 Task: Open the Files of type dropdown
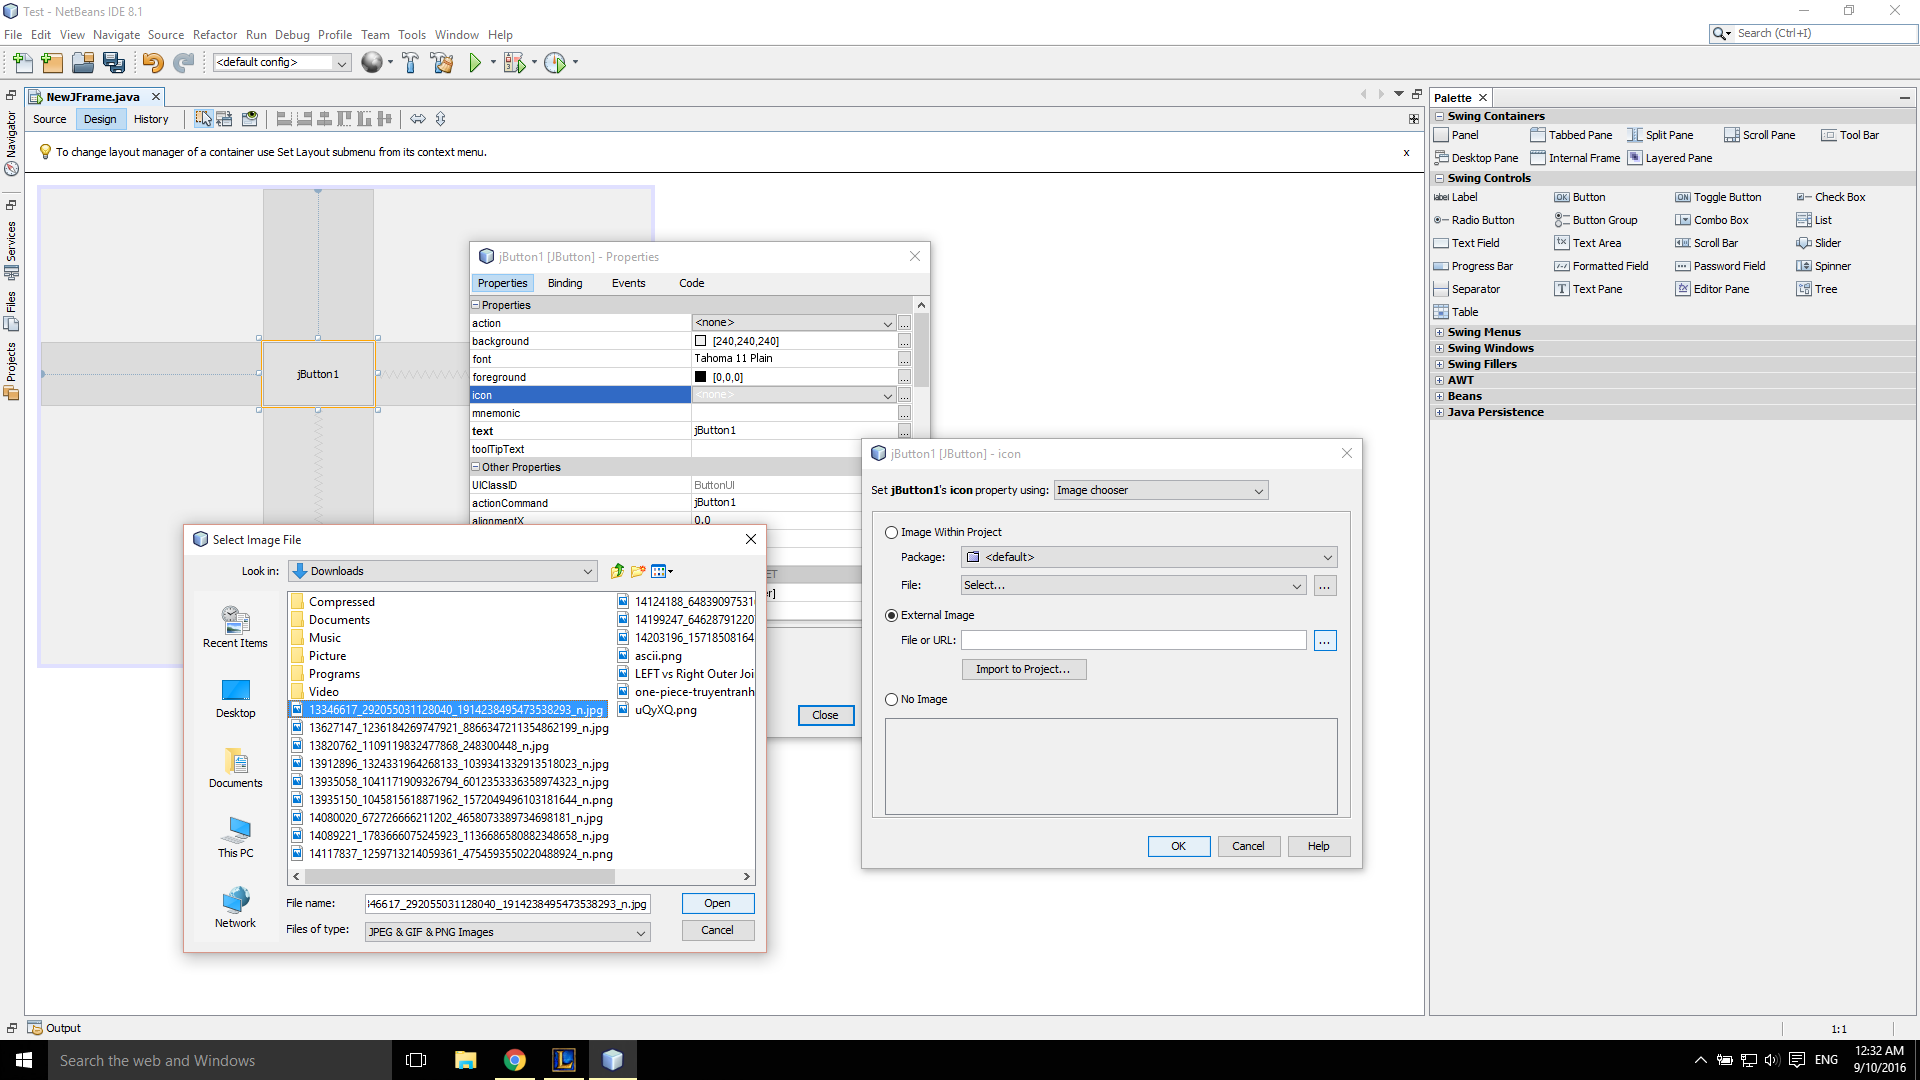pyautogui.click(x=640, y=933)
